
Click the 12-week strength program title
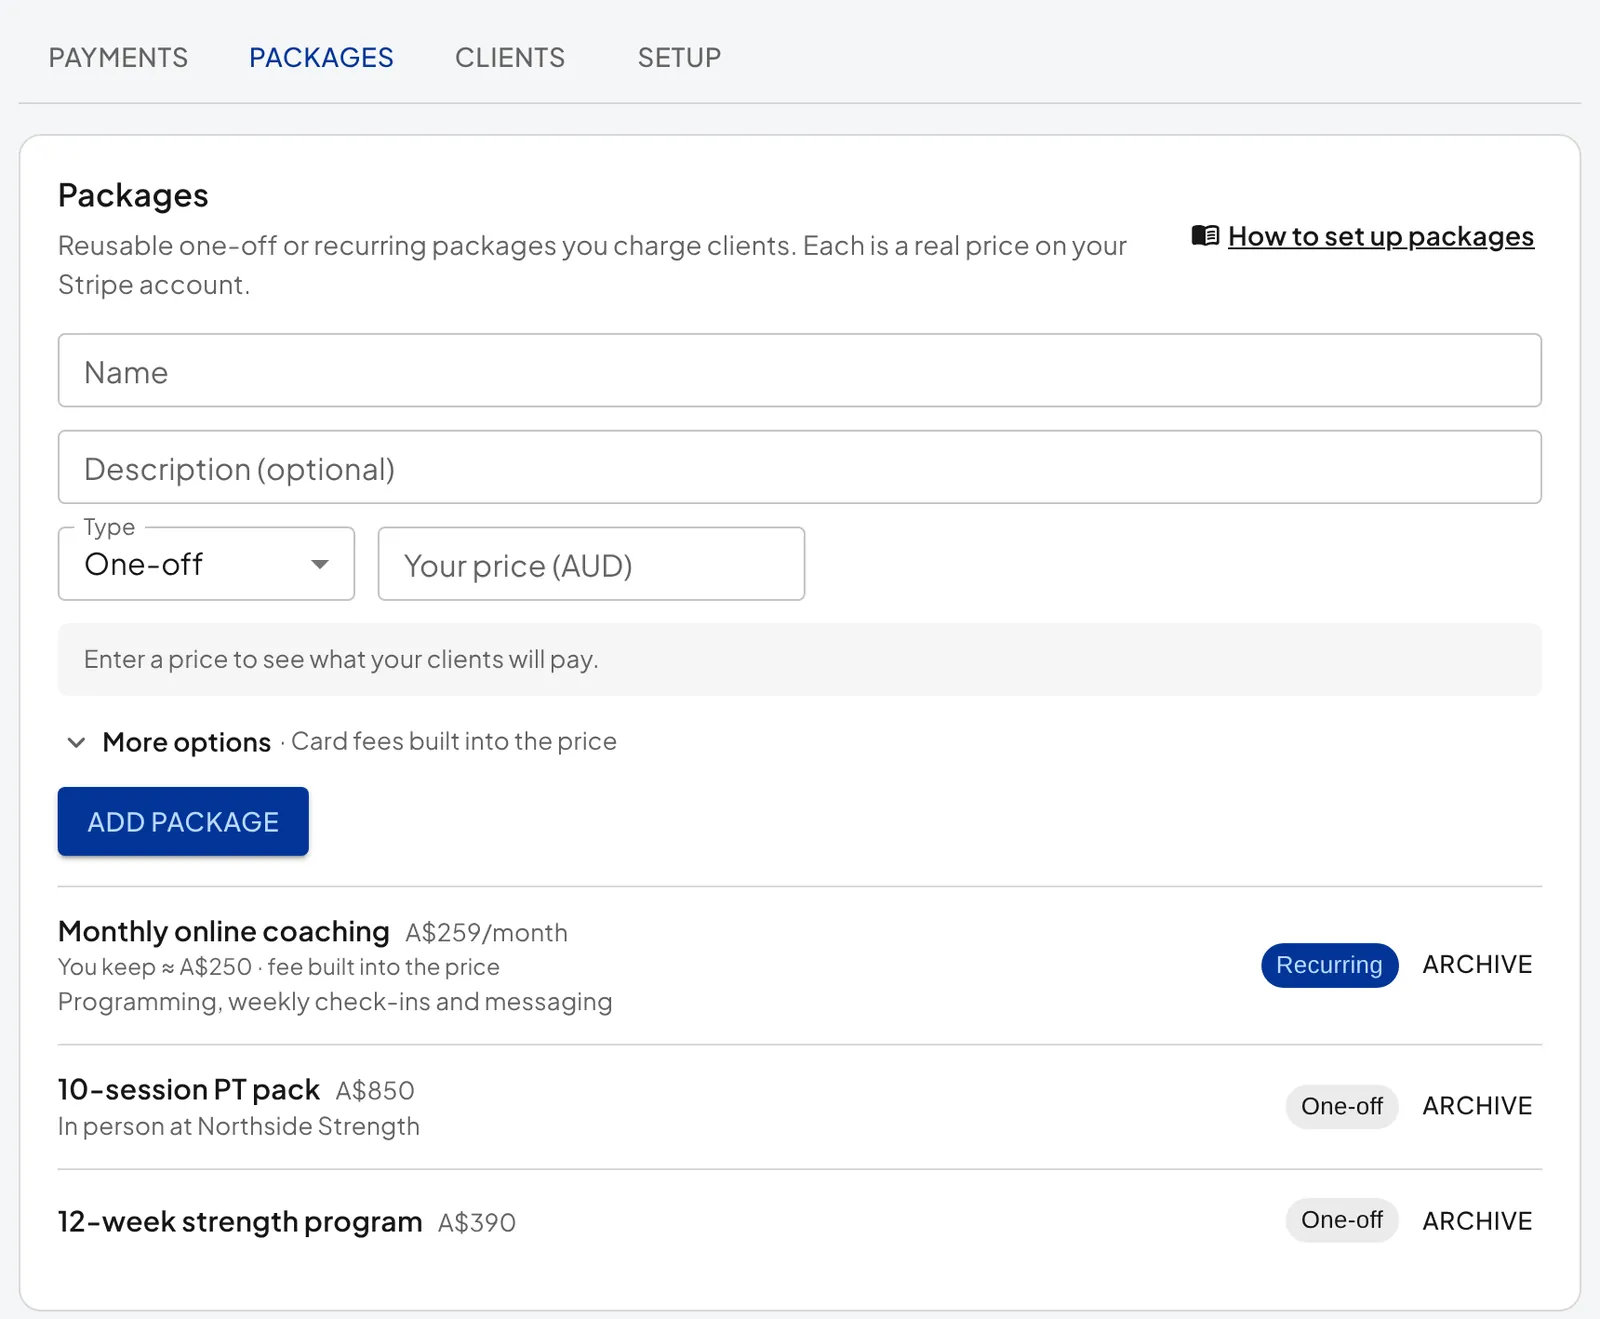240,1222
